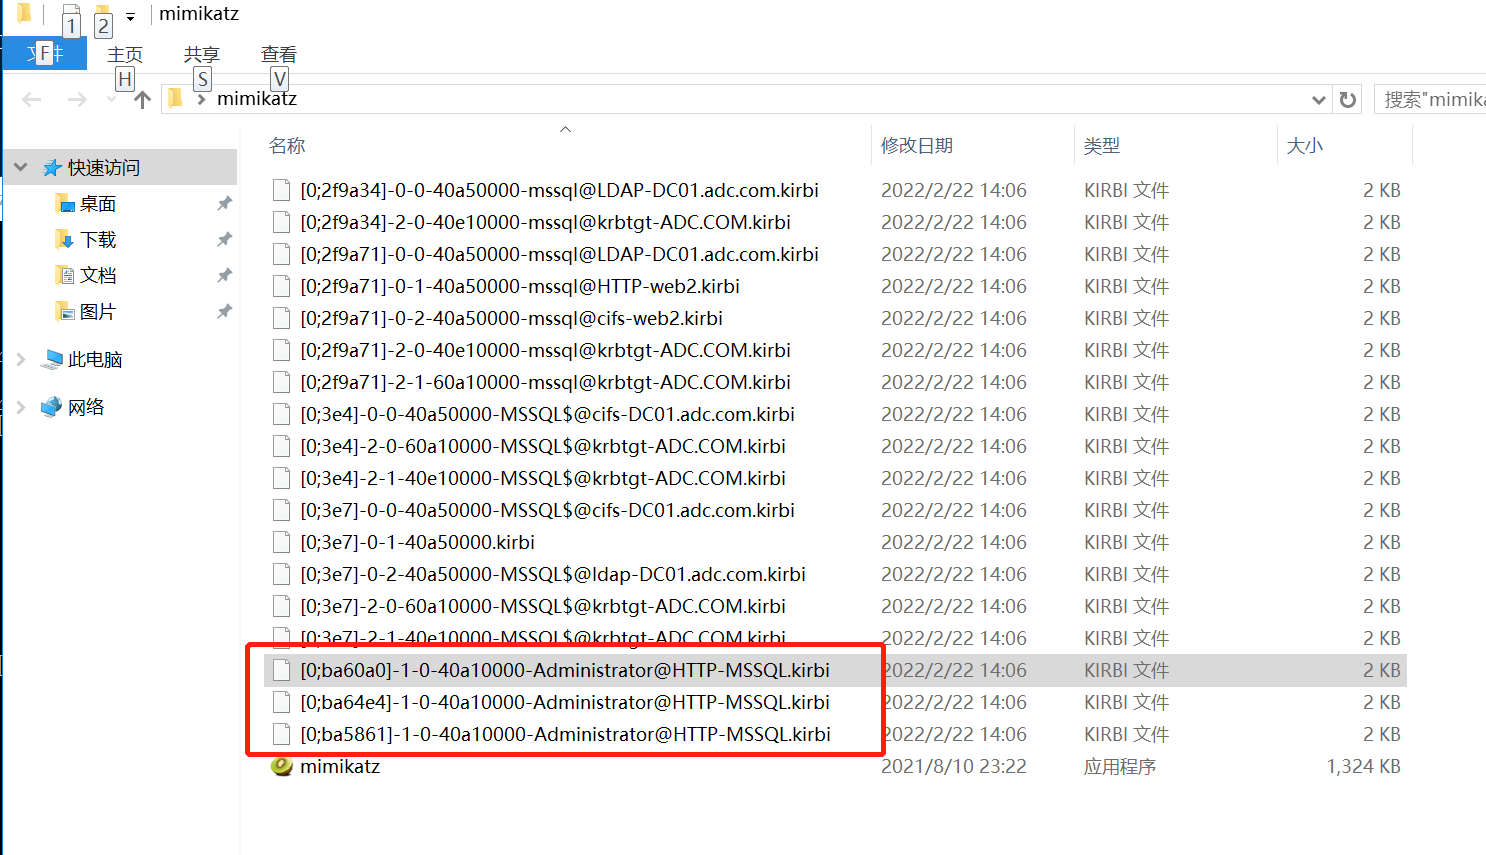Expand the 此电脑 tree node

coord(21,359)
